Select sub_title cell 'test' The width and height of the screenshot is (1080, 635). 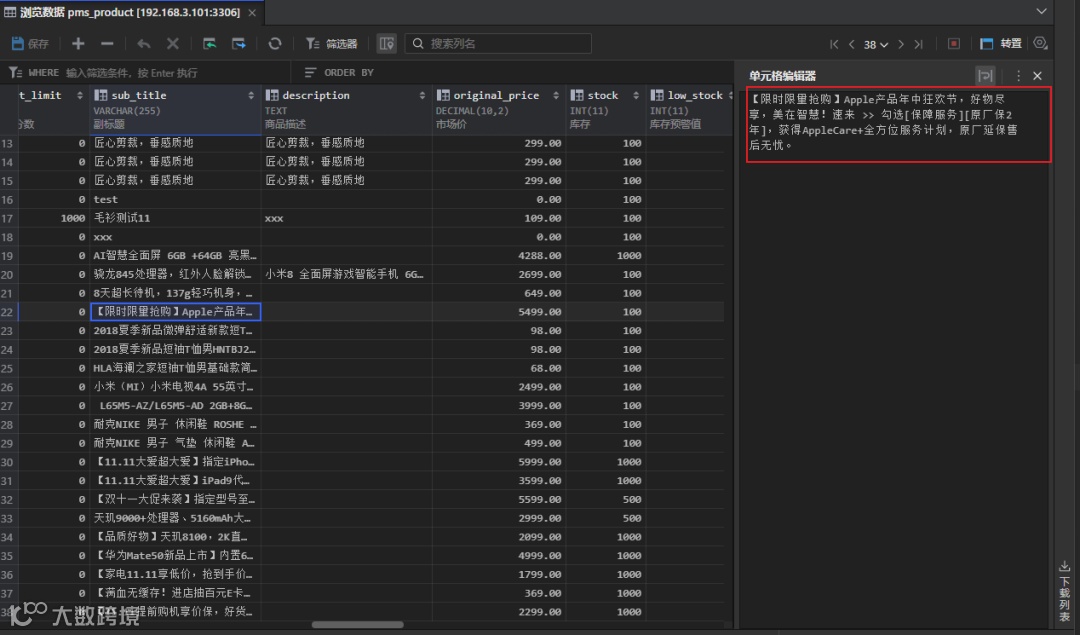(176, 199)
